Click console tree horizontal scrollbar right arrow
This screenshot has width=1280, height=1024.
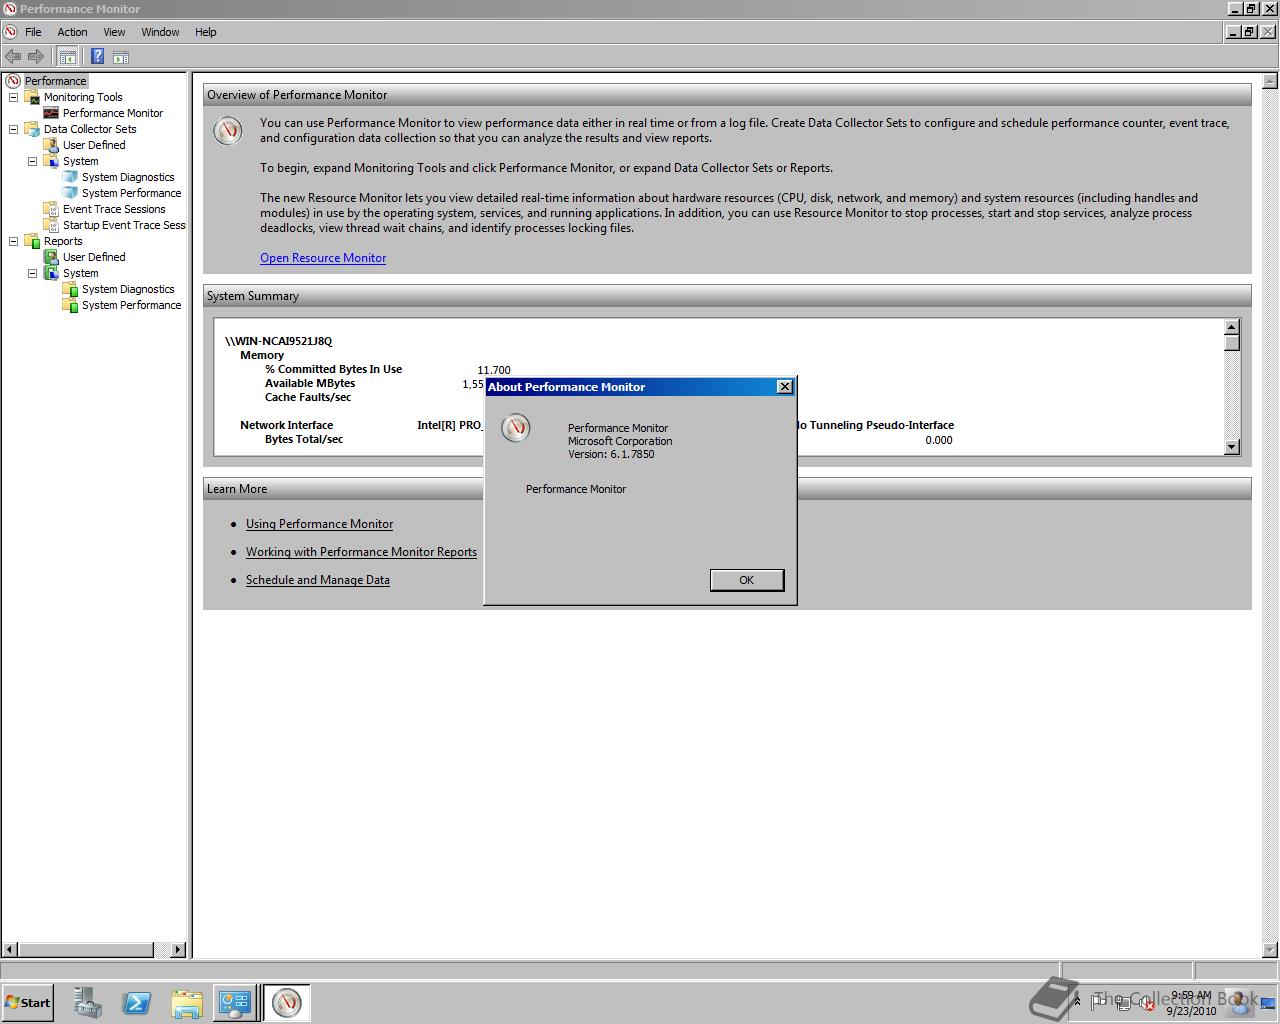pyautogui.click(x=178, y=949)
